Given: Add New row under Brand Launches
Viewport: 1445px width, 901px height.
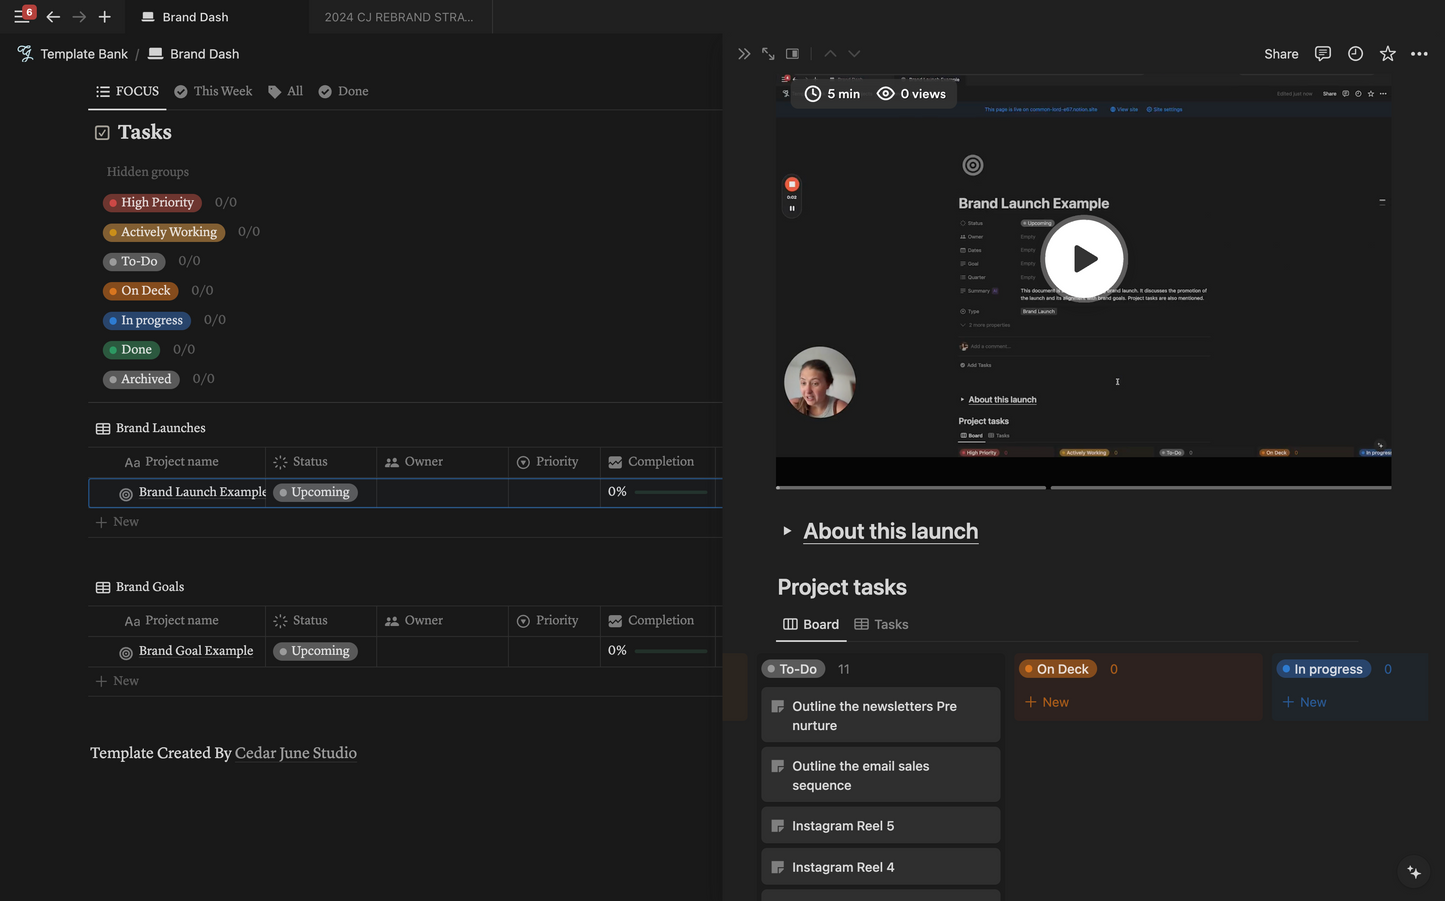Looking at the screenshot, I should tap(117, 522).
